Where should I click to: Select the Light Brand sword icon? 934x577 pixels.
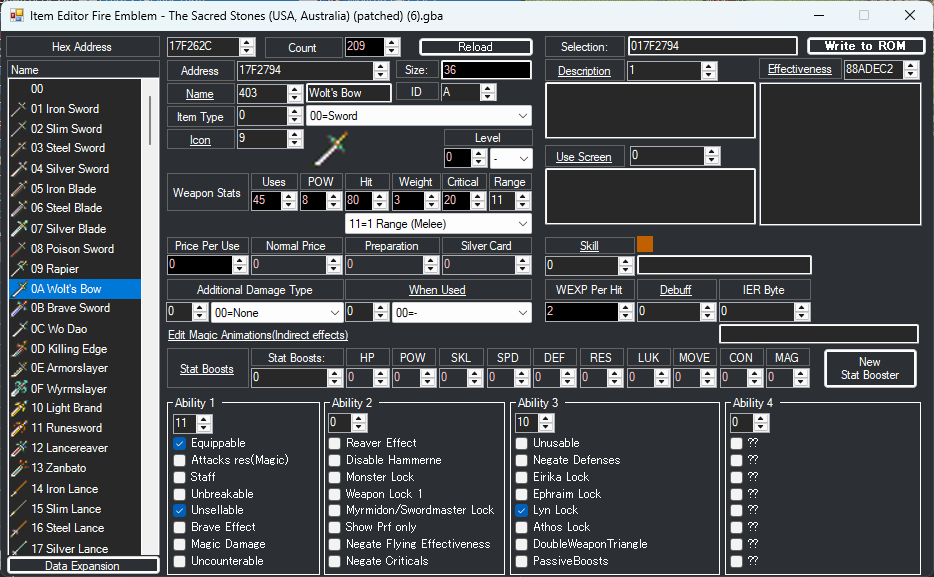coord(19,408)
